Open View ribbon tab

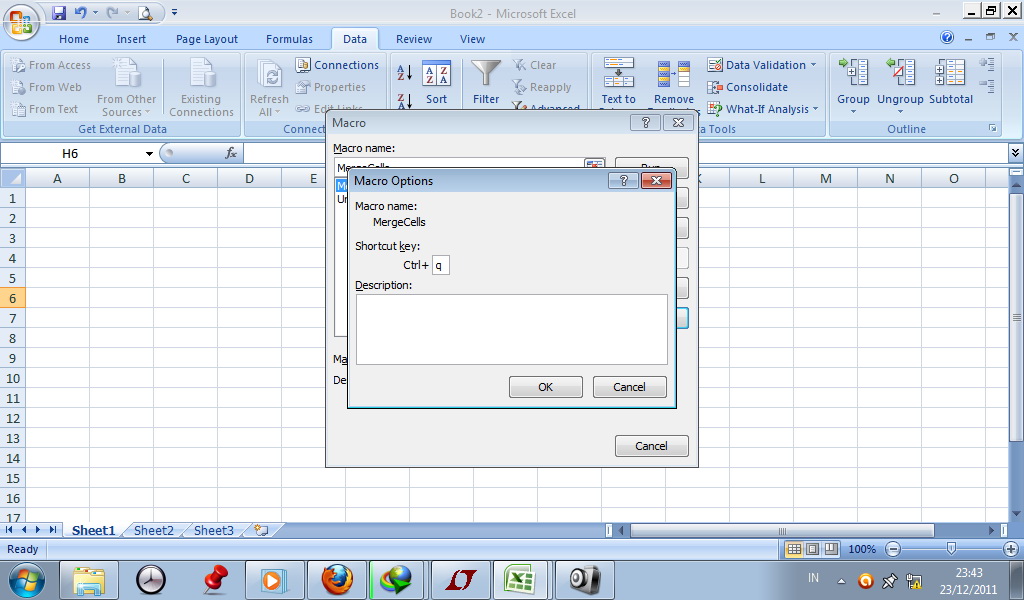472,39
